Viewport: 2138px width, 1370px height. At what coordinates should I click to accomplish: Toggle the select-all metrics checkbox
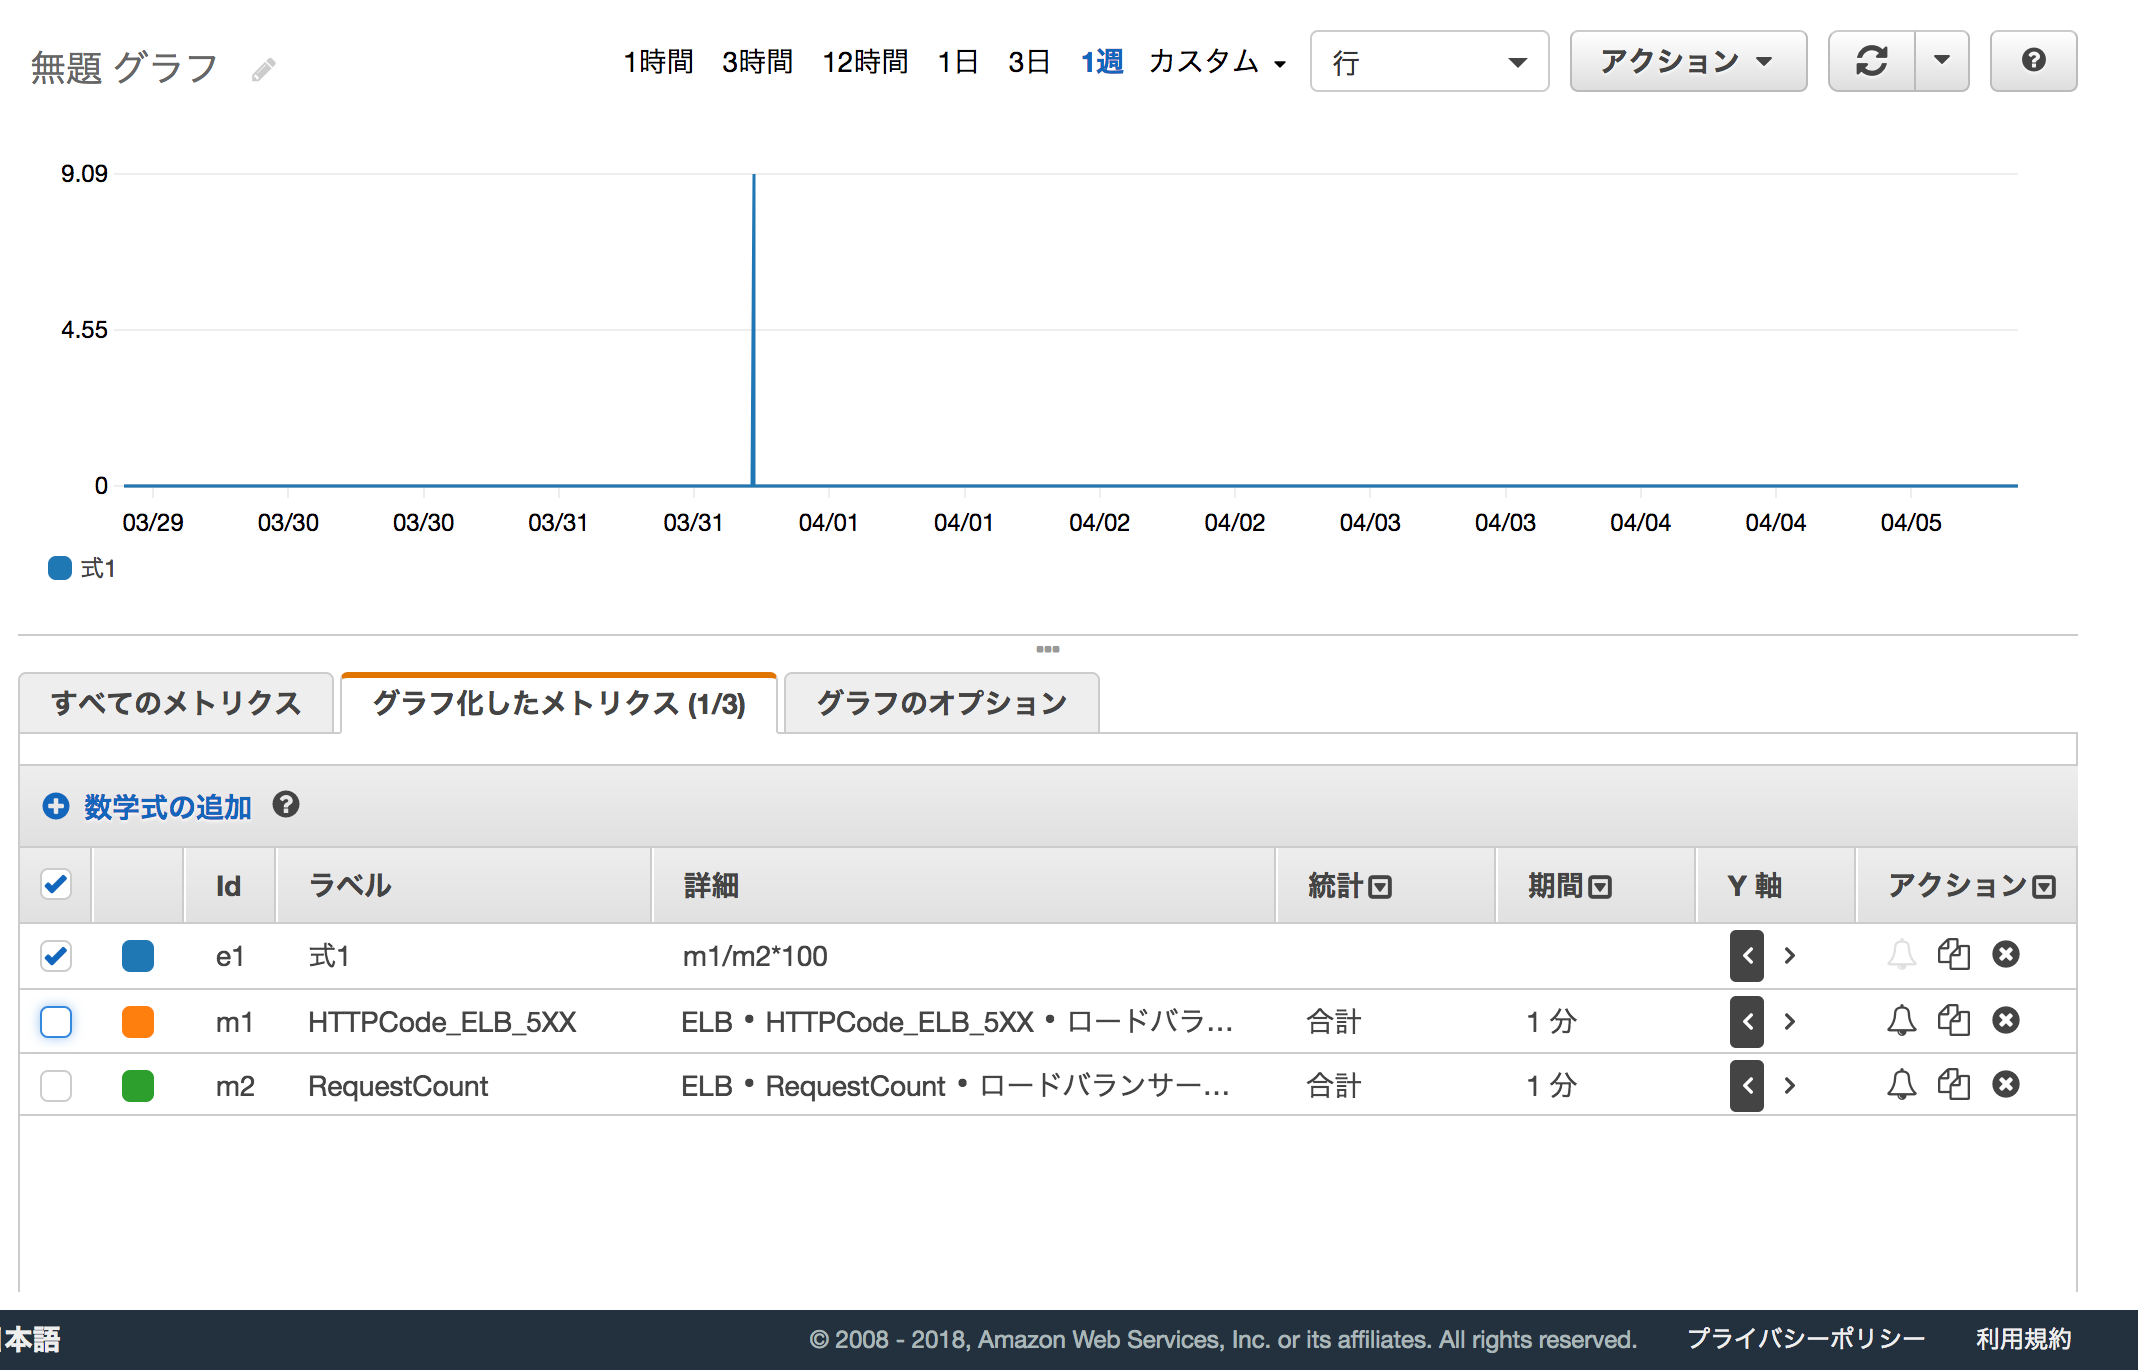[56, 884]
